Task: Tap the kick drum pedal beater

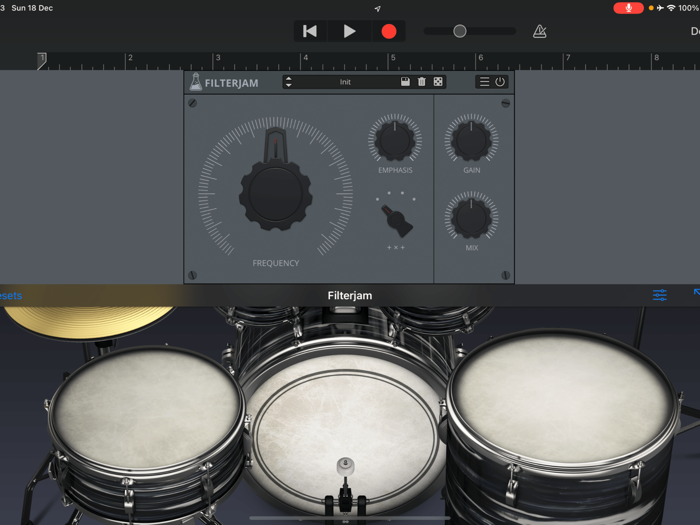Action: pyautogui.click(x=345, y=466)
